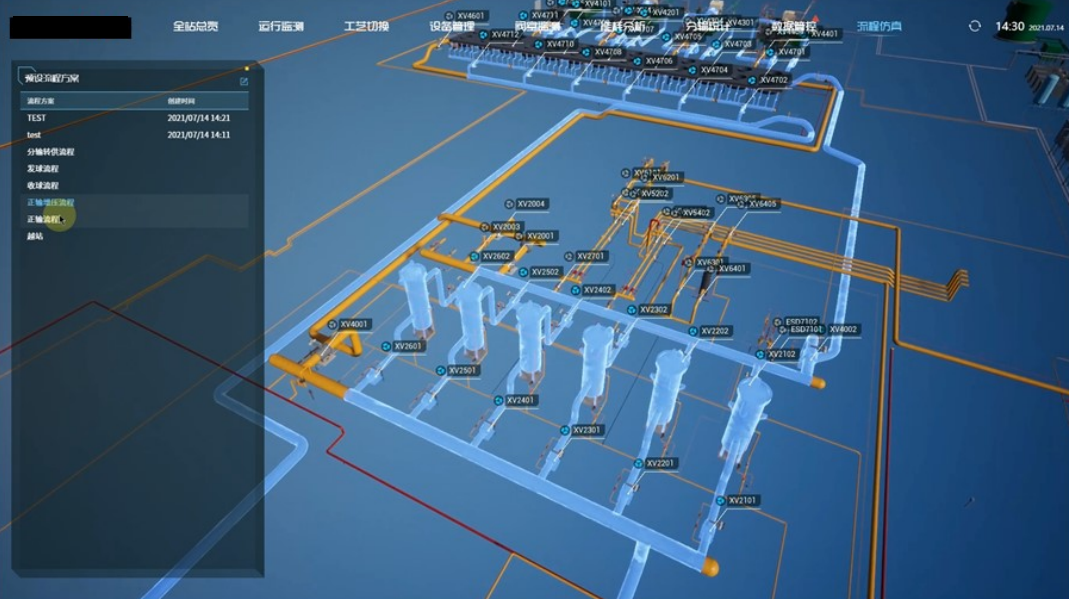Select the 越站 preset row
The height and width of the screenshot is (599, 1069).
(35, 237)
